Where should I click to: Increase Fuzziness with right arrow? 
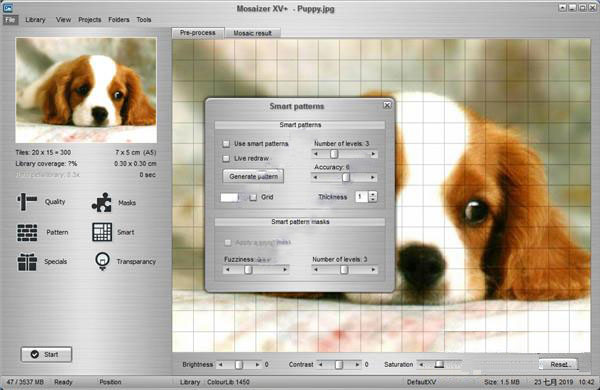[285, 270]
